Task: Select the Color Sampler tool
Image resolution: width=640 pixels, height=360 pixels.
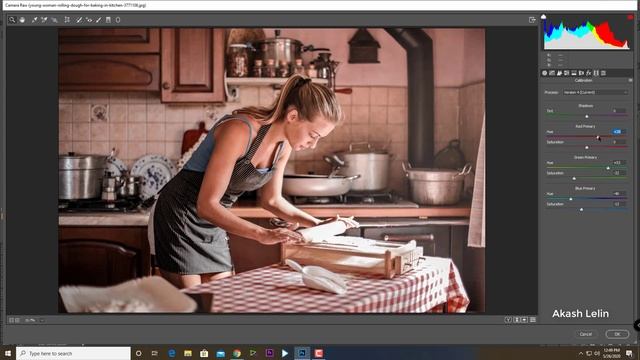Action: [44, 20]
